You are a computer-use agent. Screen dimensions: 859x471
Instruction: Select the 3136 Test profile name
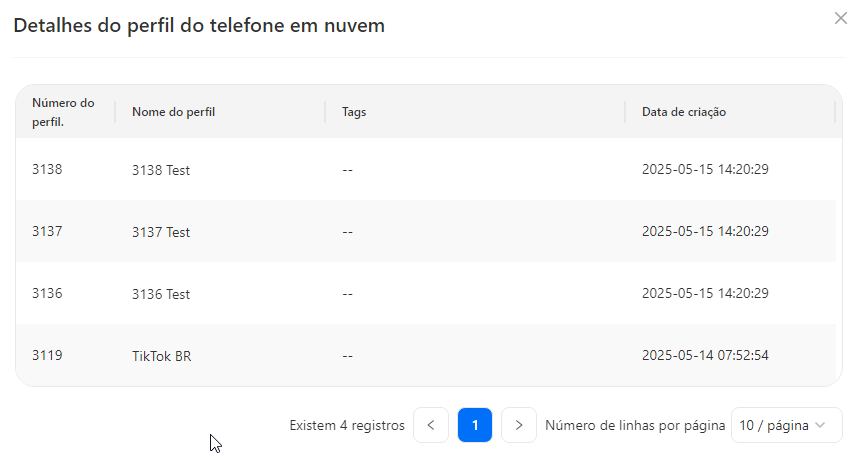coord(161,294)
